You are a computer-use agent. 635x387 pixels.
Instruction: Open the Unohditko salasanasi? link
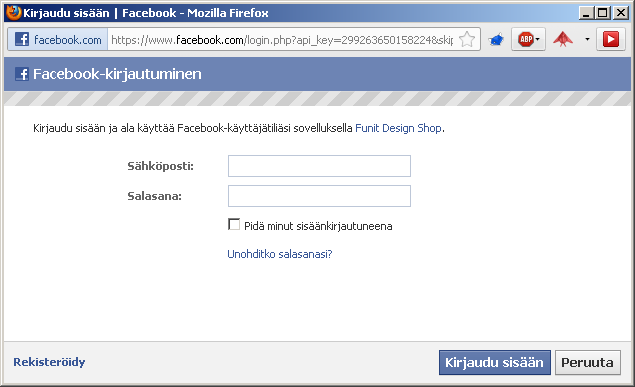pyautogui.click(x=280, y=254)
